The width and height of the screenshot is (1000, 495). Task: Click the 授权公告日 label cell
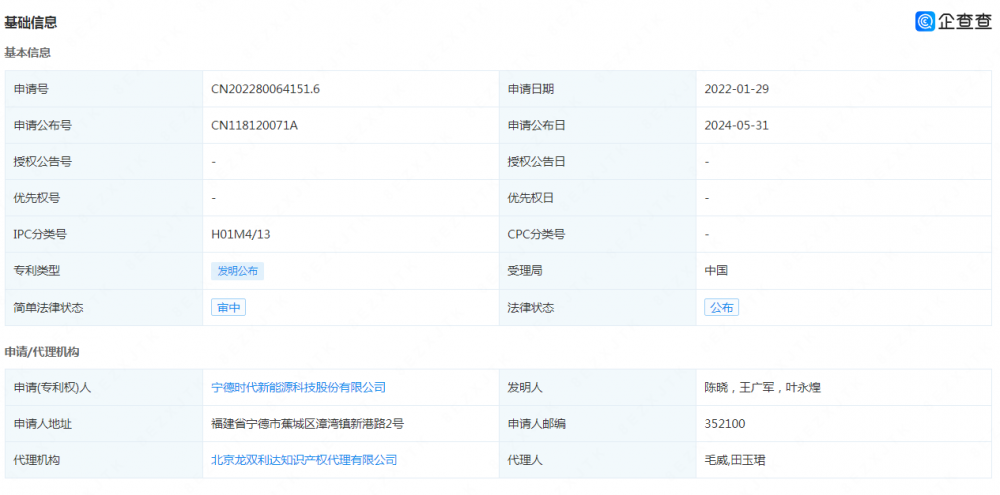[598, 162]
